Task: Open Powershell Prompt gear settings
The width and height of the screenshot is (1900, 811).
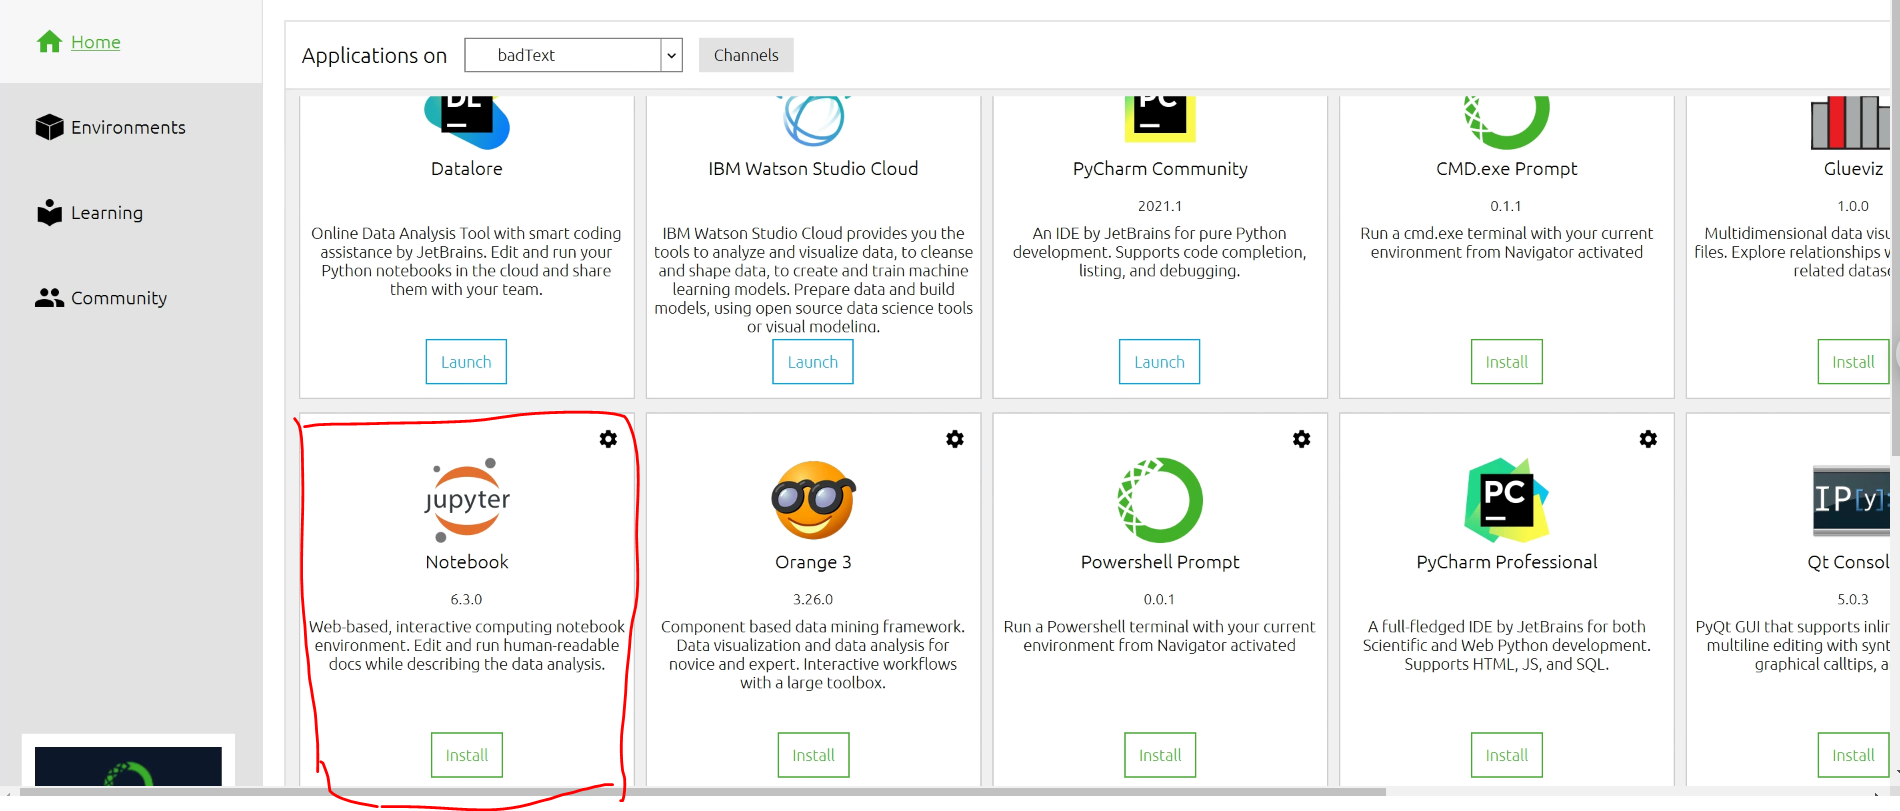Action: point(1301,439)
